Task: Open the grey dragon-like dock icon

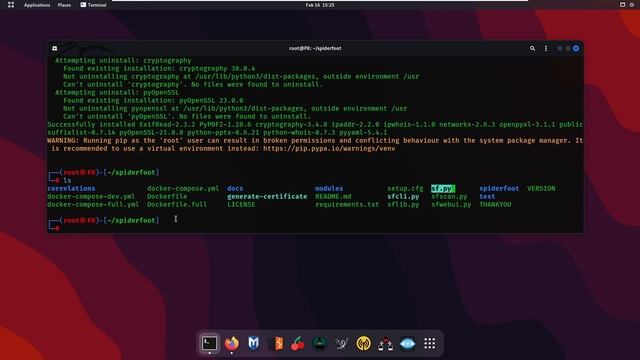Action: pos(341,343)
